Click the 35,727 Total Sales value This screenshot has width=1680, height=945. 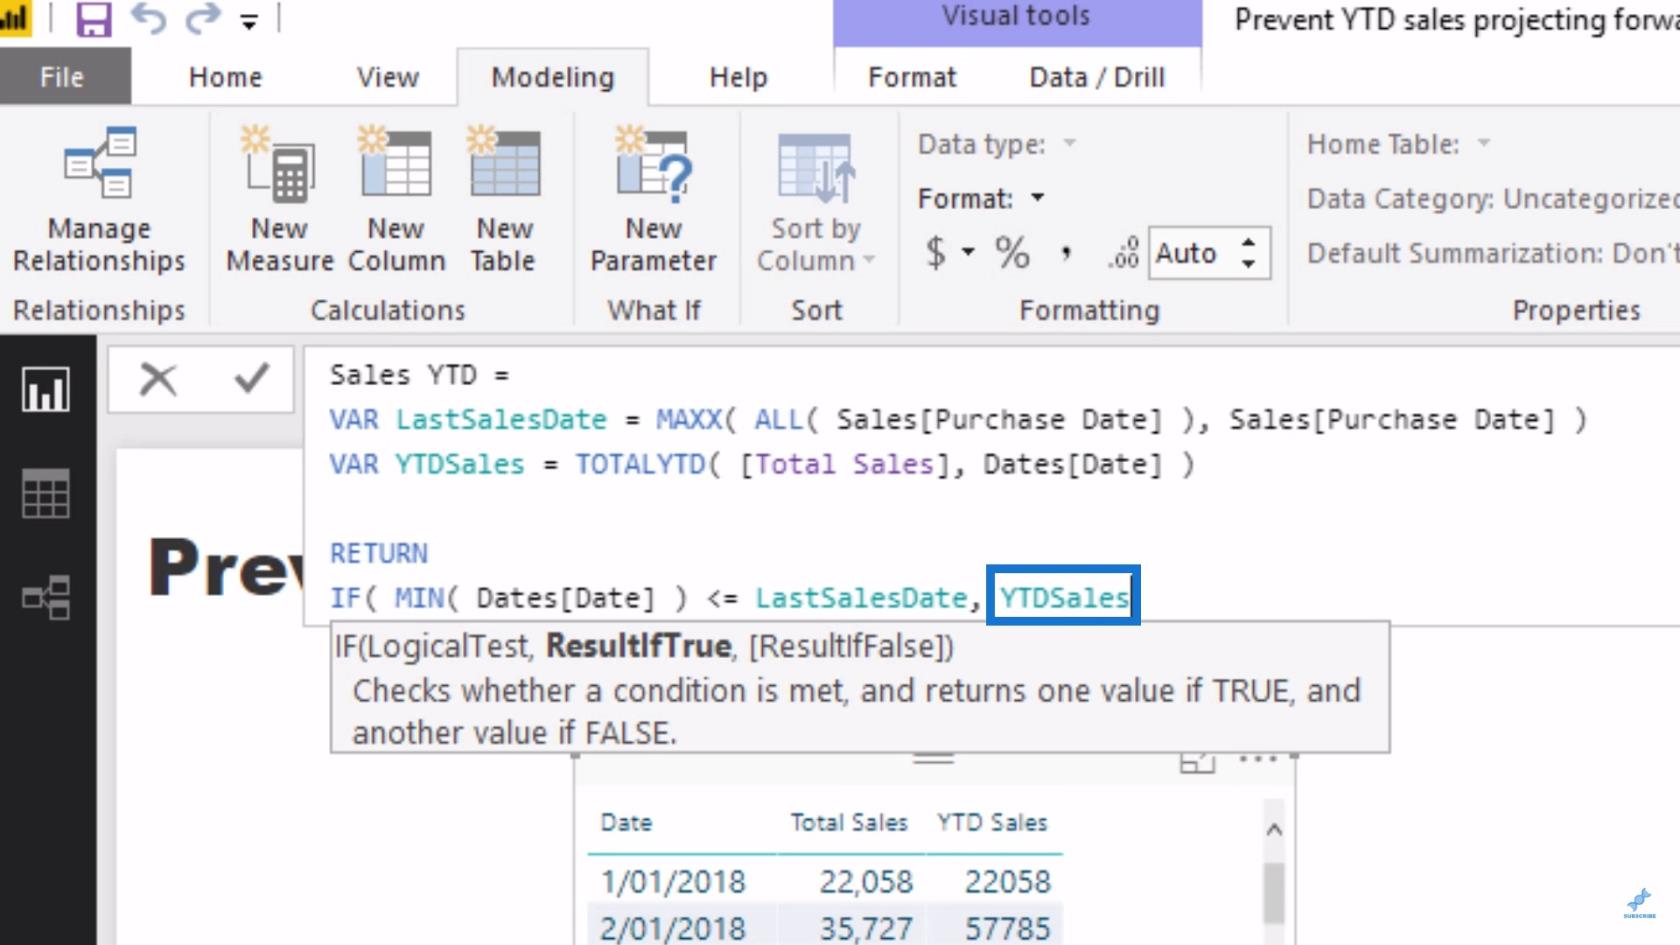tap(866, 928)
